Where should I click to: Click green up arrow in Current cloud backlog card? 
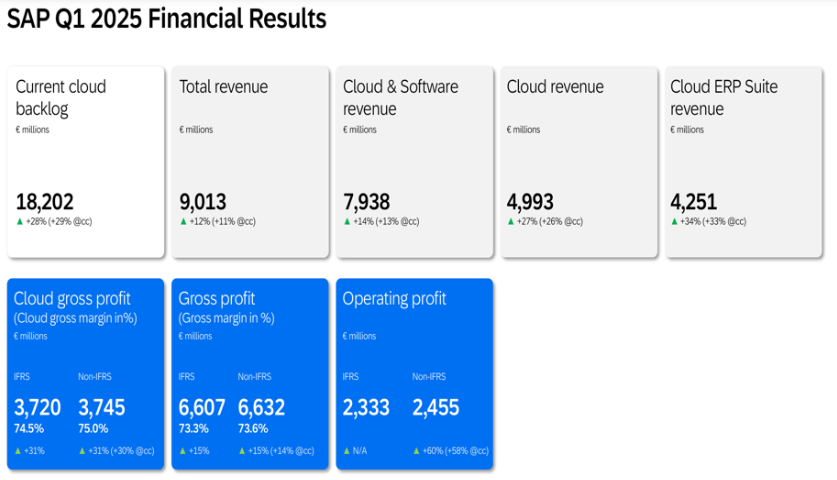pos(19,221)
